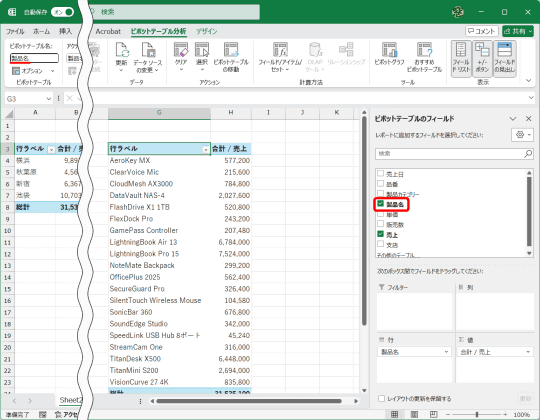Image resolution: width=540 pixels, height=420 pixels.
Task: Check the 支店 field checkbox
Action: (x=380, y=244)
